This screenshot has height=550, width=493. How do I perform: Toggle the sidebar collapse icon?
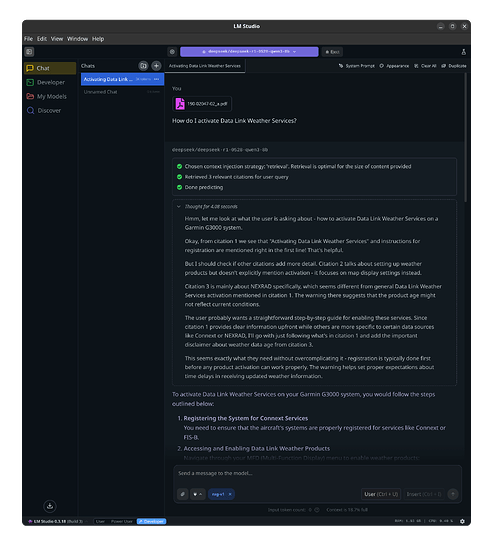click(x=29, y=52)
